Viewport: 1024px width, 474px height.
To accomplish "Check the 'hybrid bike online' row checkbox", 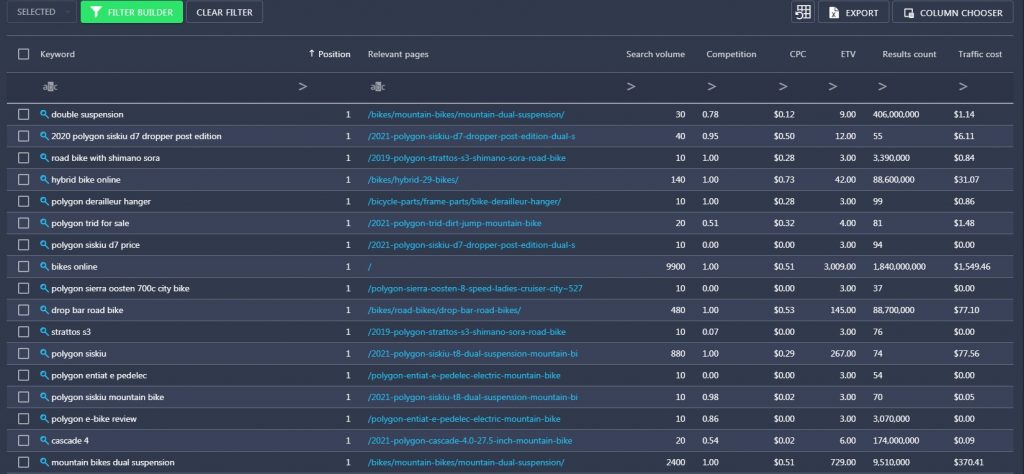I will [24, 180].
